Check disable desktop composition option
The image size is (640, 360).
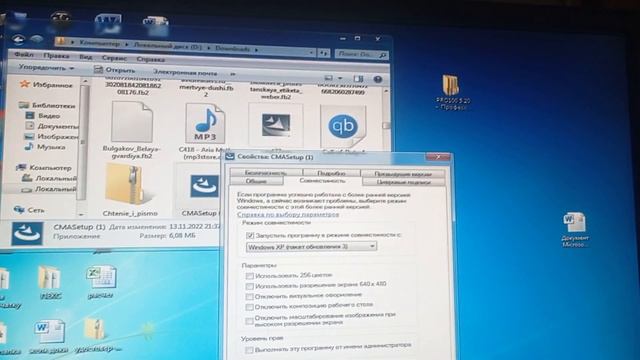click(249, 307)
